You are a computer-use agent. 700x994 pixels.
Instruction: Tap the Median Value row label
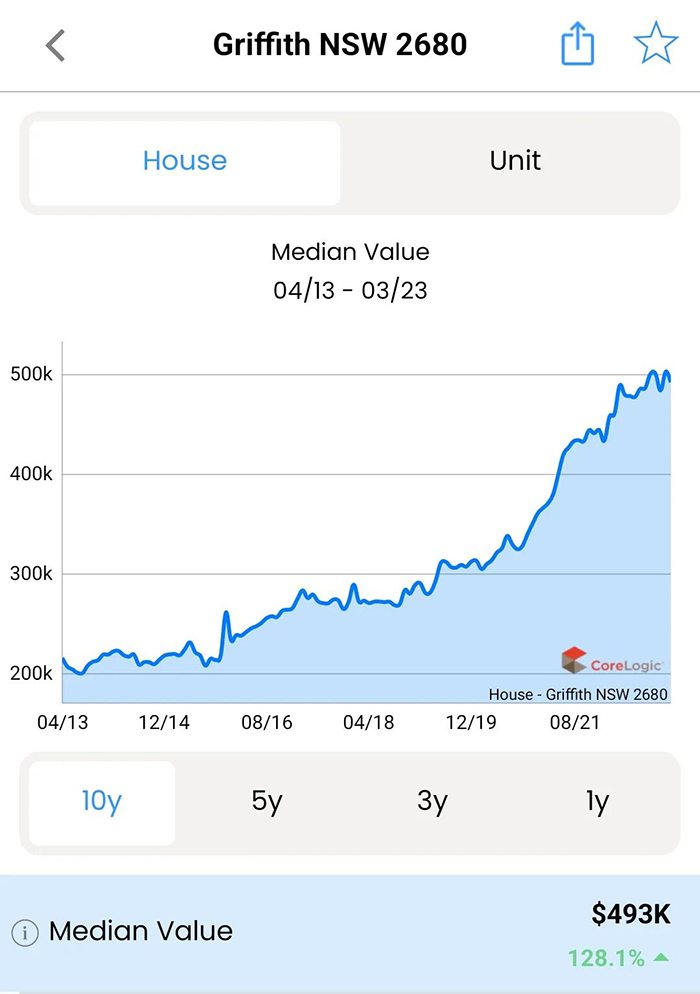coord(141,931)
